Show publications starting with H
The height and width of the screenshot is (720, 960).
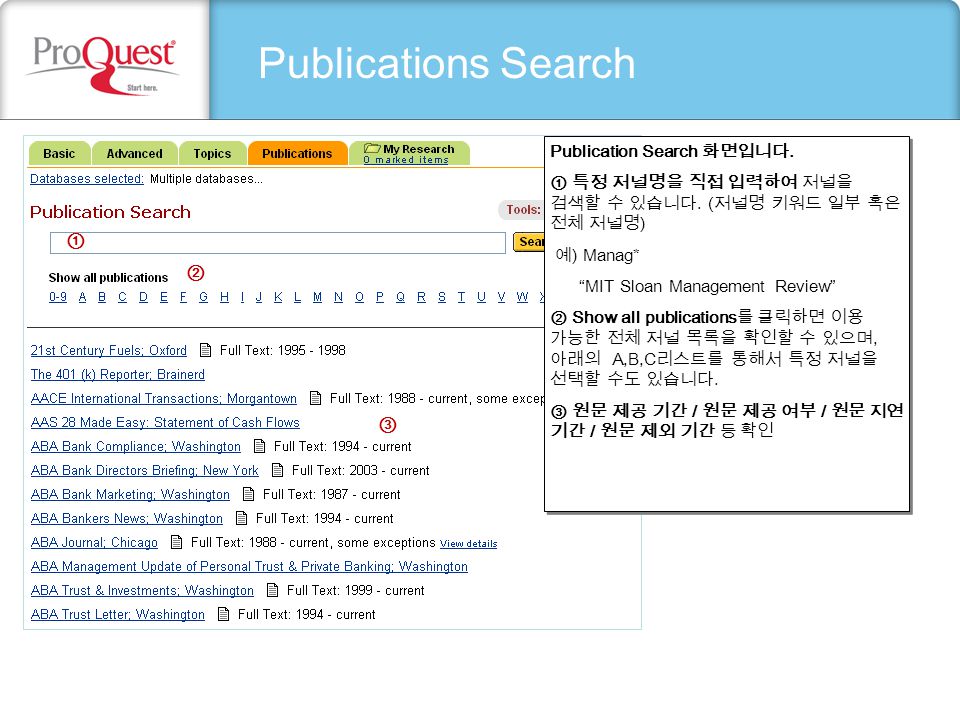224,297
